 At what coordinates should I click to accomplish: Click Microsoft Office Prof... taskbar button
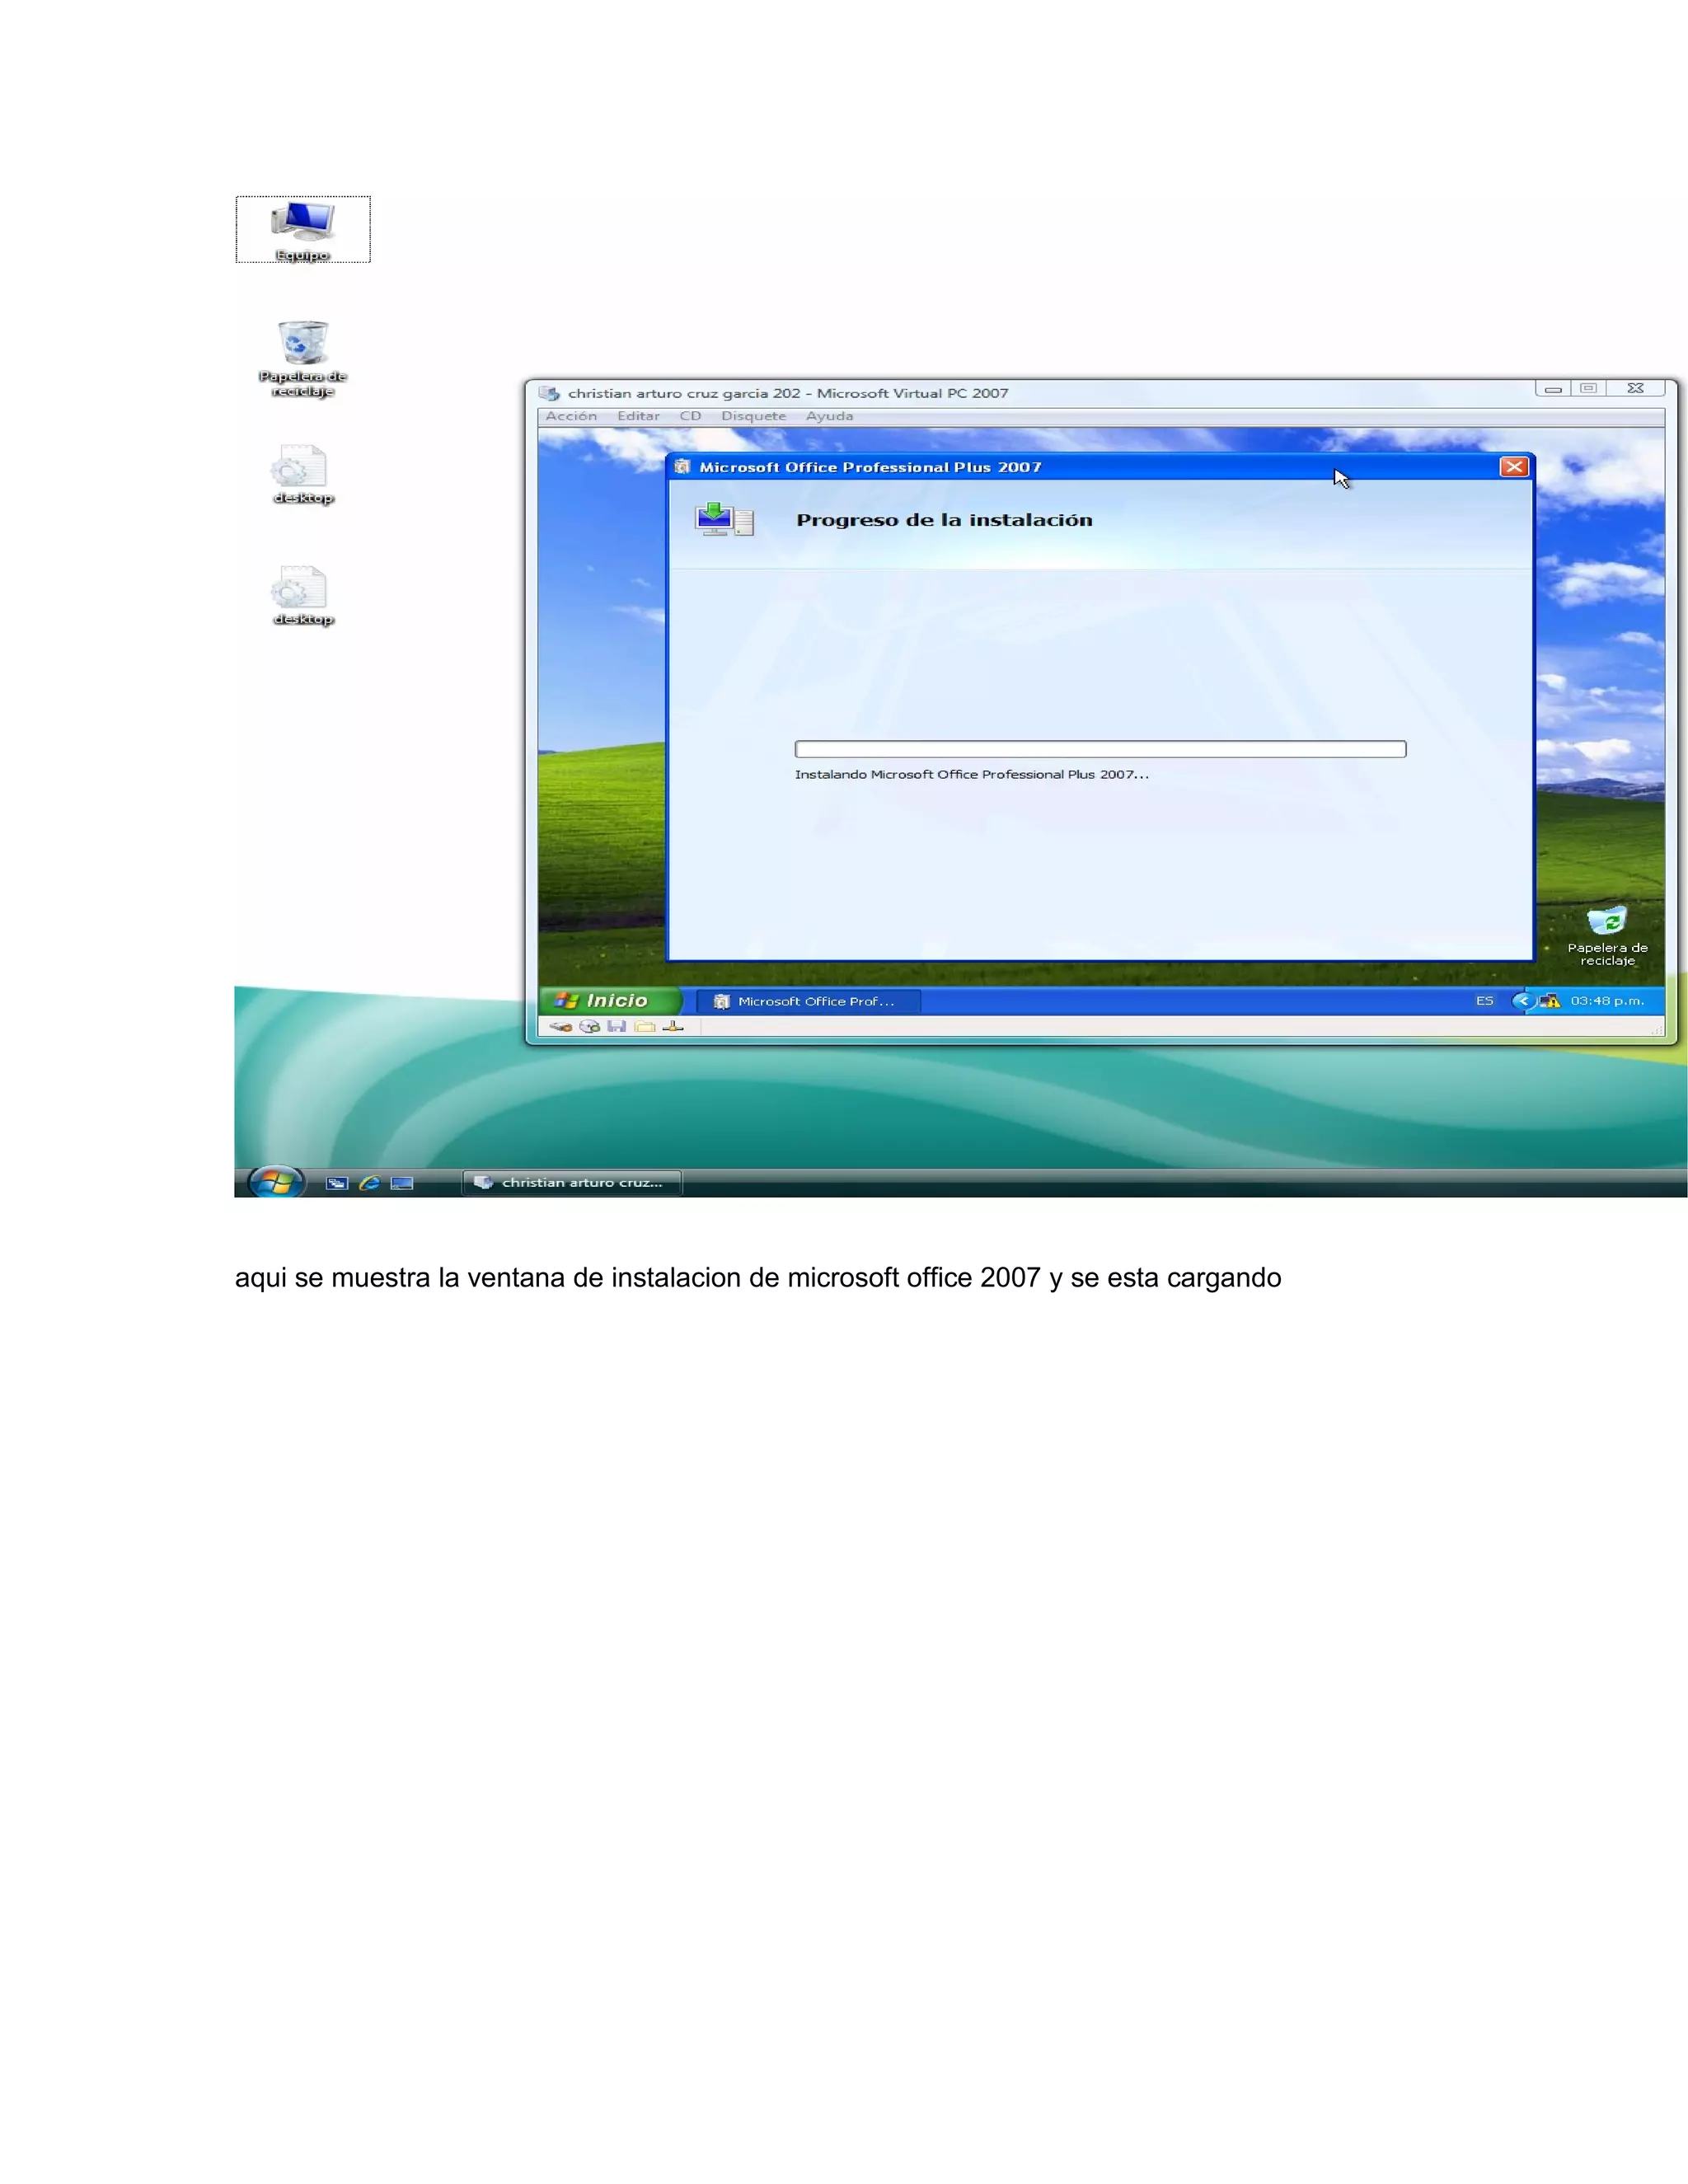pyautogui.click(x=806, y=1001)
